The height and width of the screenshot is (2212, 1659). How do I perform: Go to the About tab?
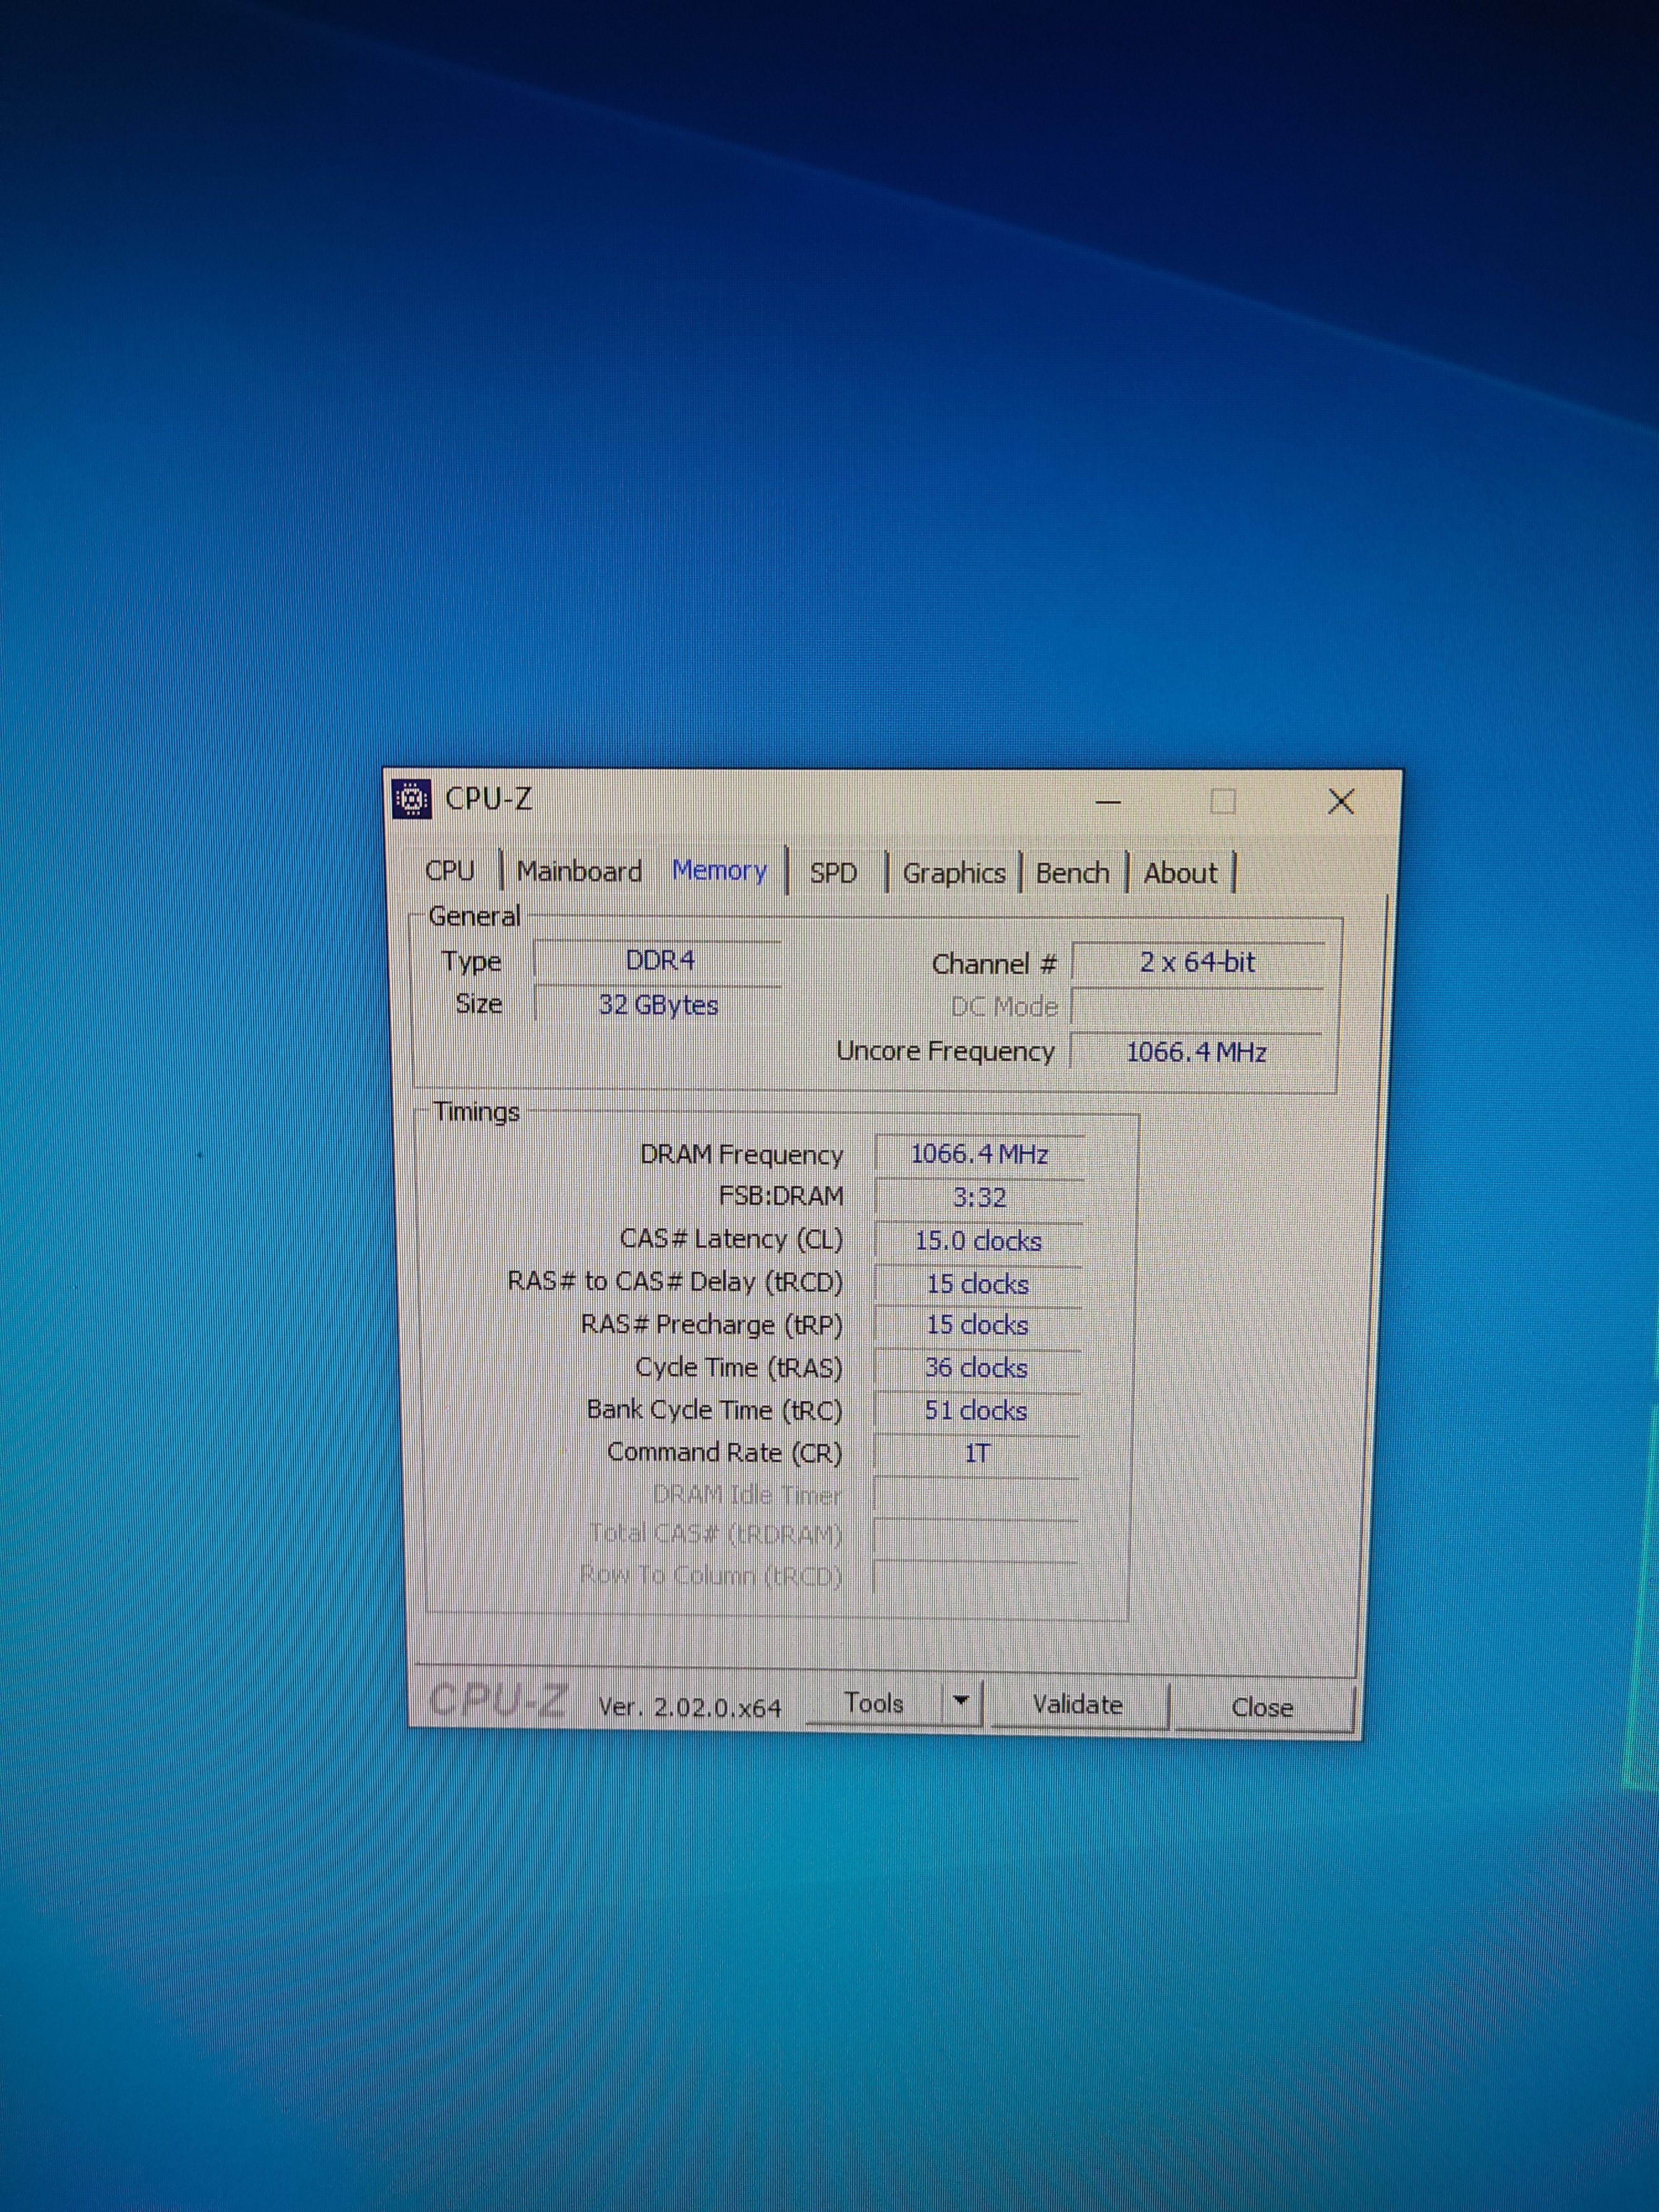[1180, 873]
